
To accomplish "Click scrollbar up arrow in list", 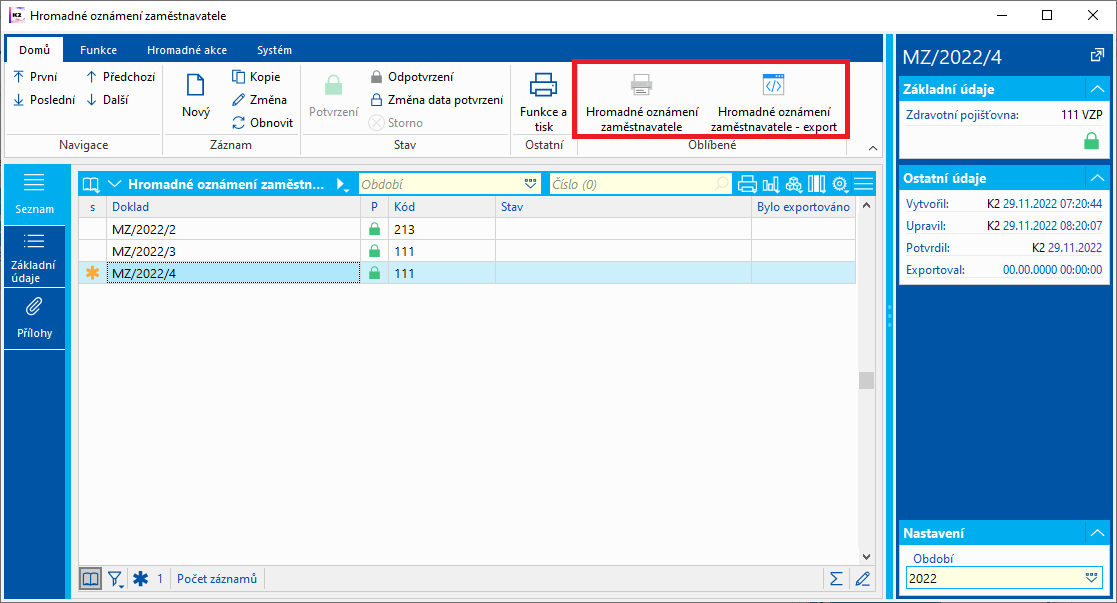I will click(x=866, y=205).
